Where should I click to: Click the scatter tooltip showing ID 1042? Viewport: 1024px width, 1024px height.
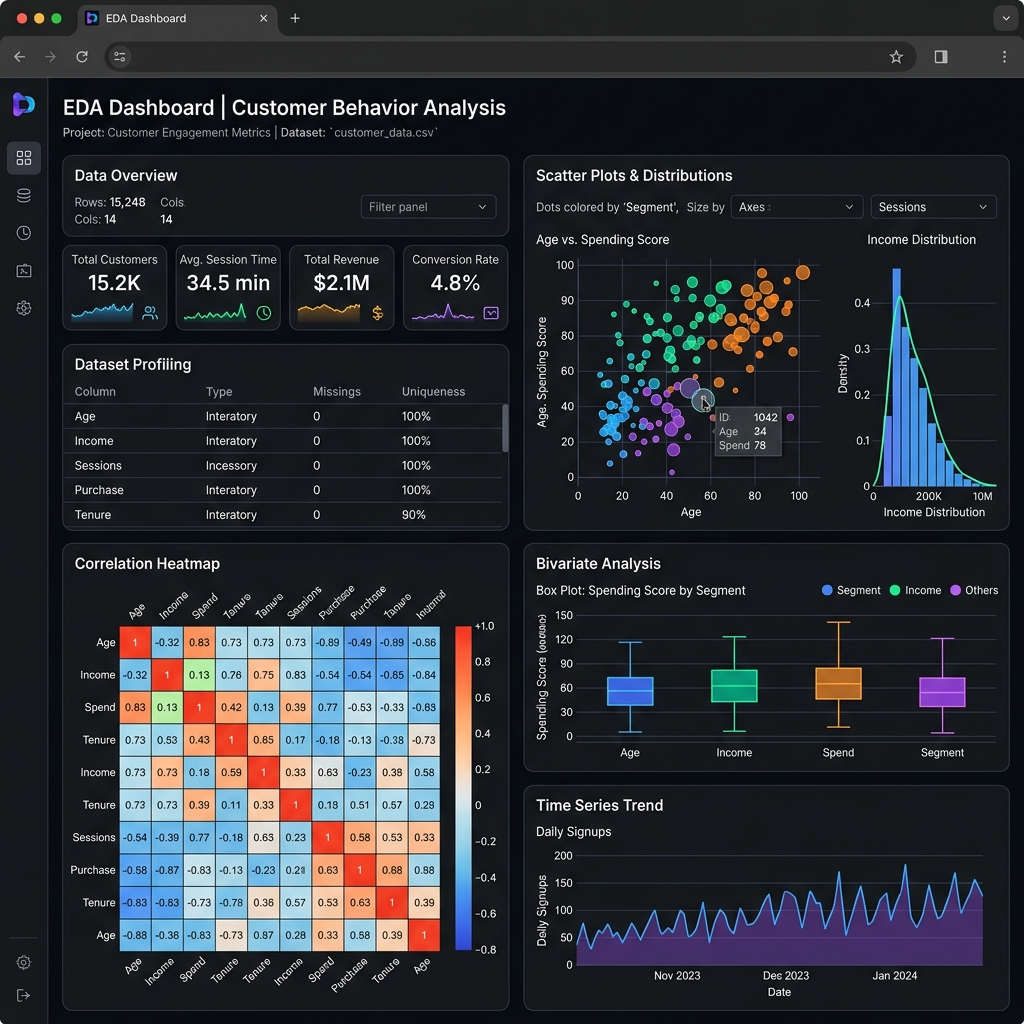(x=748, y=432)
